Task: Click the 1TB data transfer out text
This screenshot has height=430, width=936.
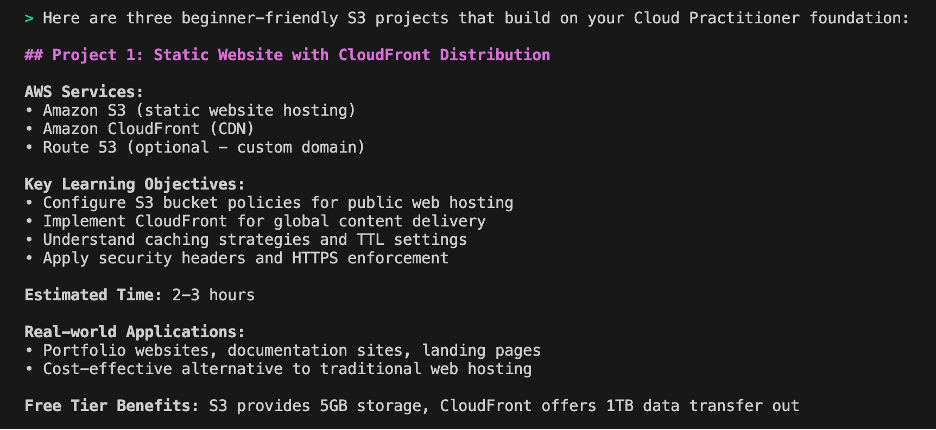Action: pos(703,406)
